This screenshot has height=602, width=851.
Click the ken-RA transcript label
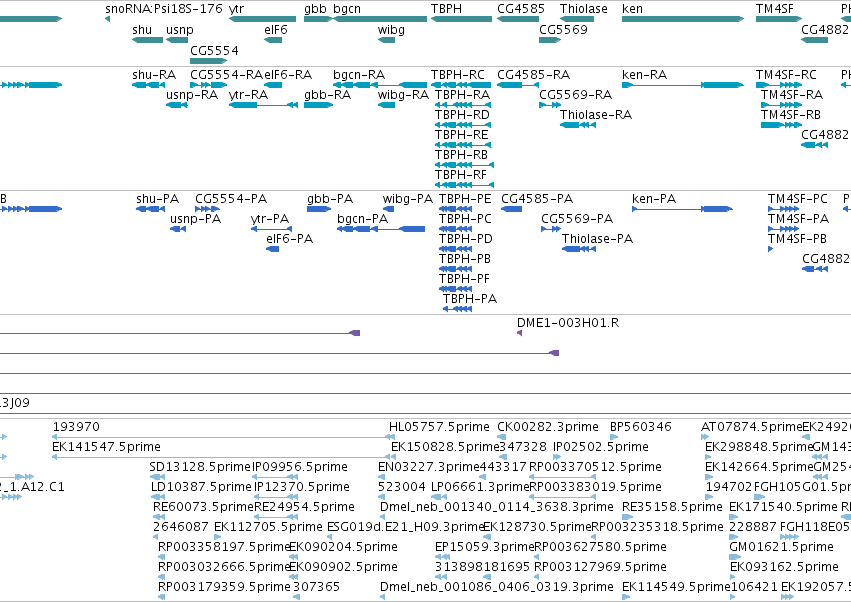[x=644, y=74]
